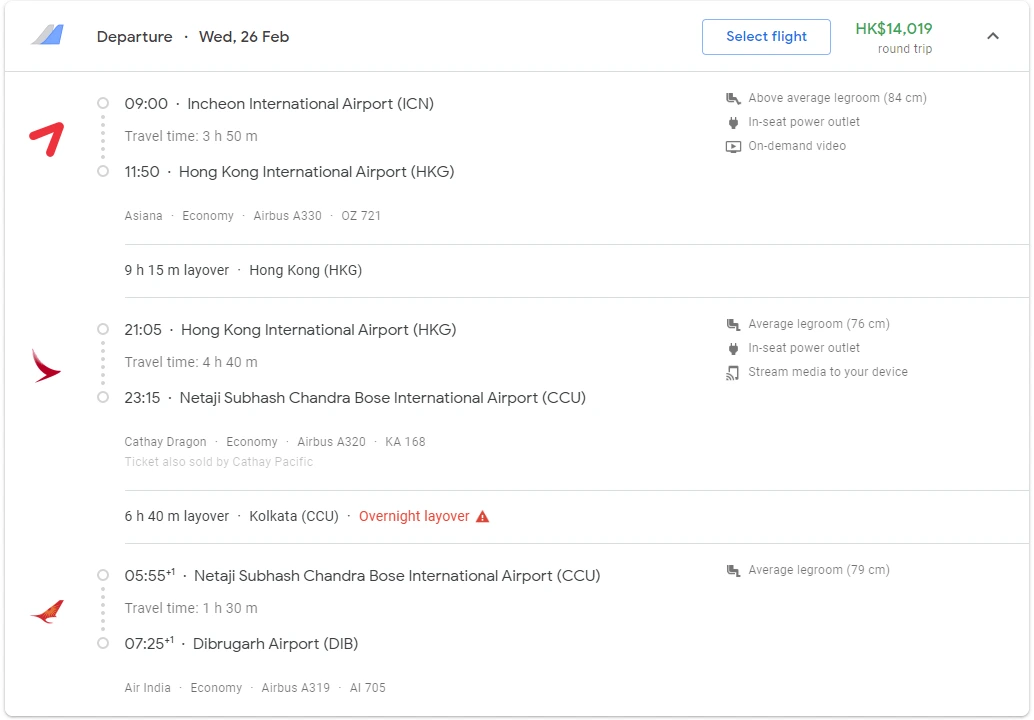Screen dimensions: 1034x720
Task: Click the multi-airline icon beside Departure
Action: point(47,36)
